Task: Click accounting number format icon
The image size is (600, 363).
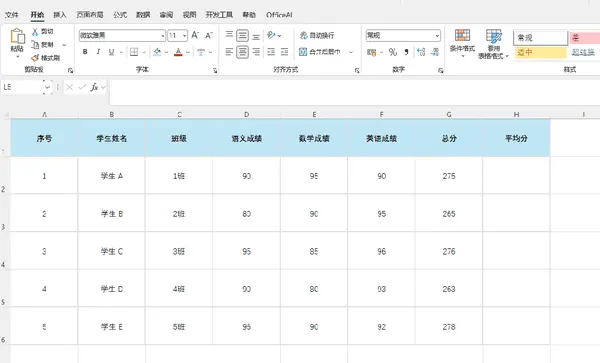Action: [371, 52]
